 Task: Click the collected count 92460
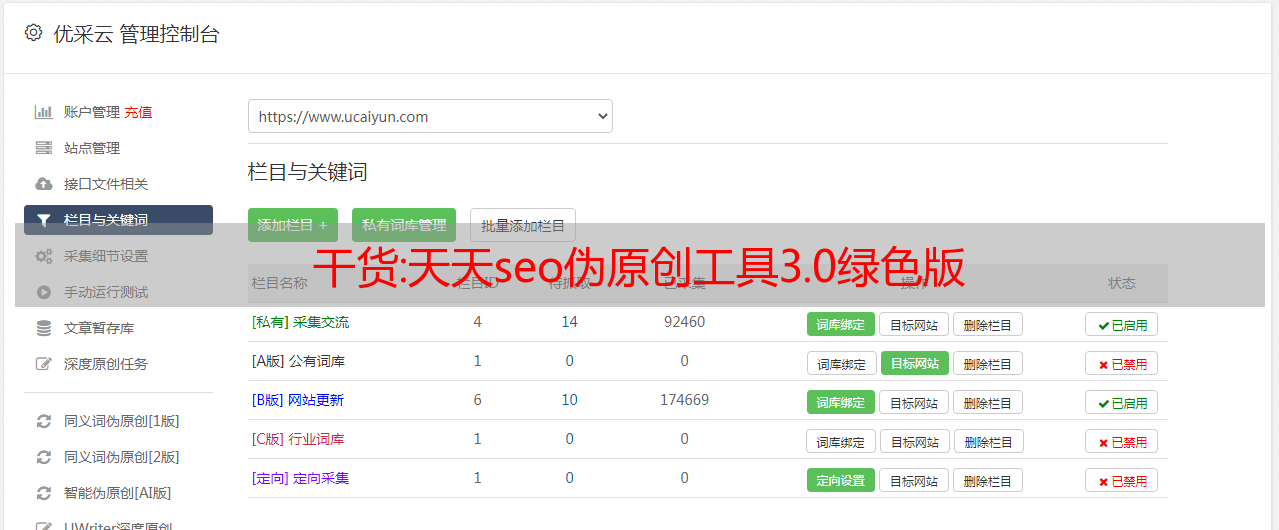tap(684, 322)
